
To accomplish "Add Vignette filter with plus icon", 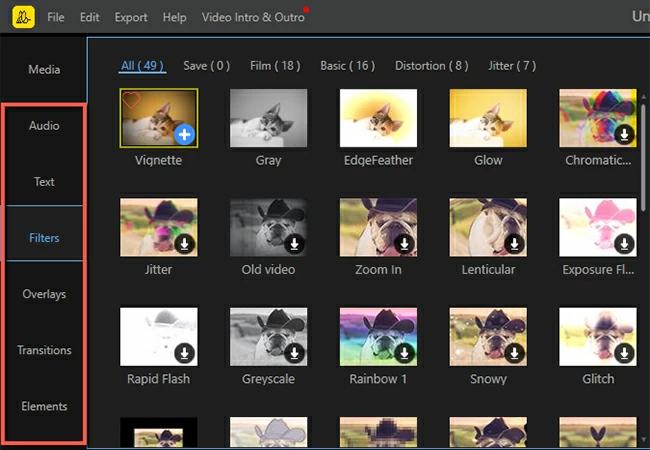I will coord(184,134).
